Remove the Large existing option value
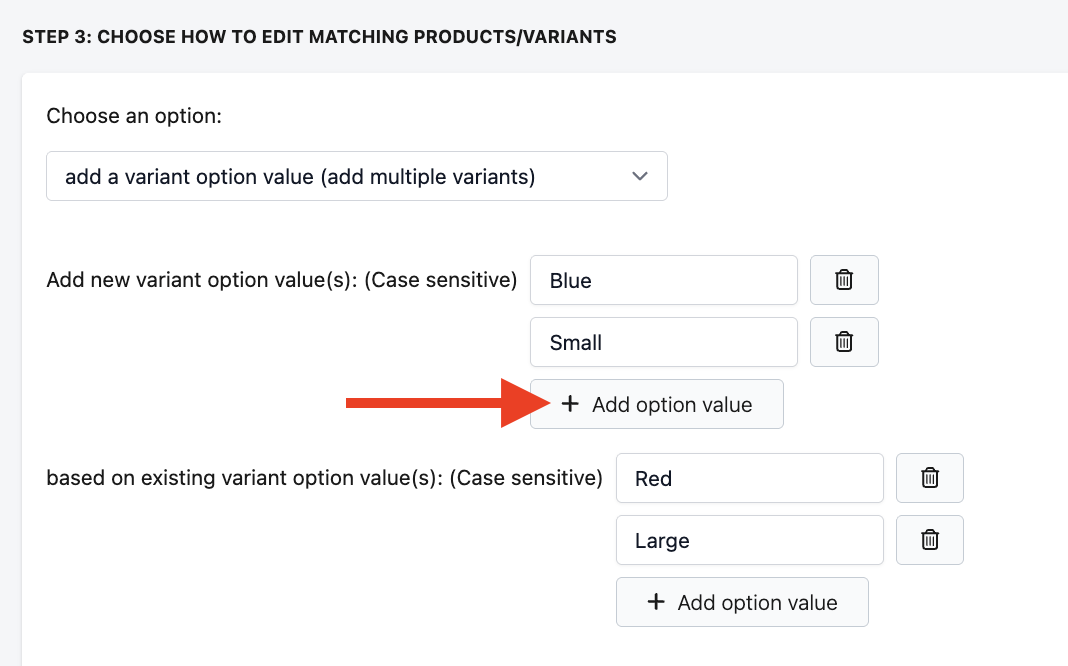Screen dimensions: 1068x666 pos(930,540)
